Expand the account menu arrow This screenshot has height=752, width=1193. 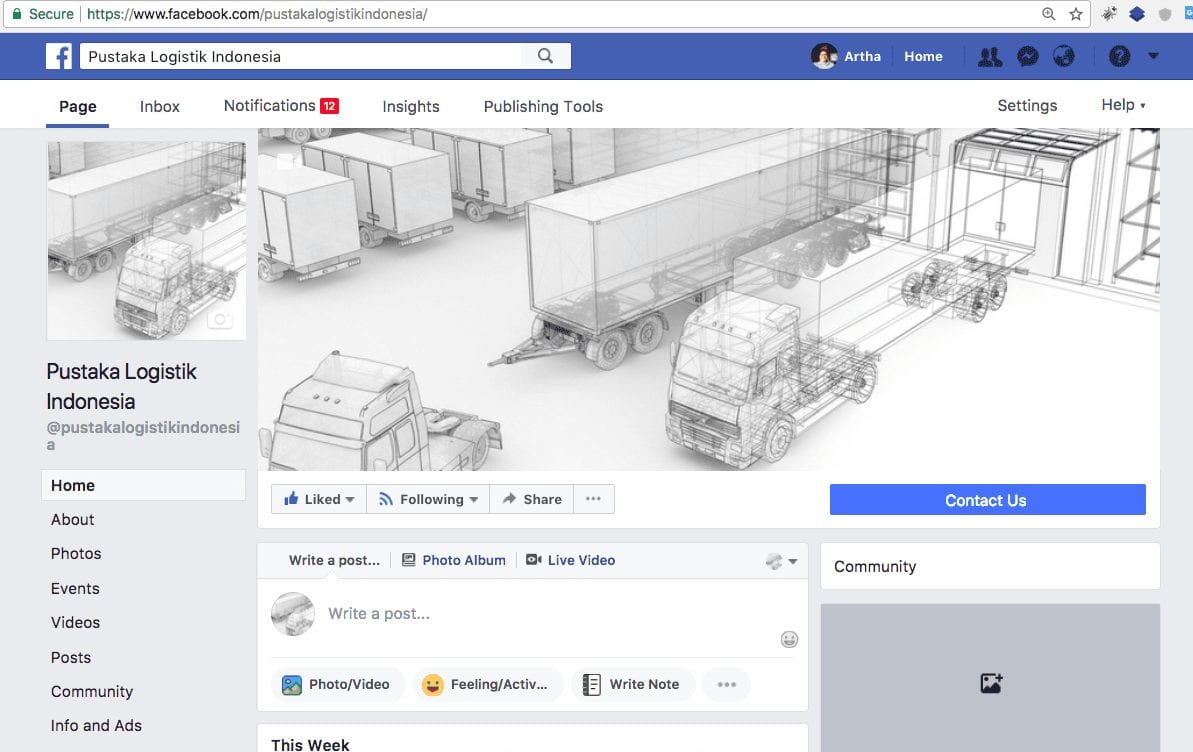[1153, 57]
